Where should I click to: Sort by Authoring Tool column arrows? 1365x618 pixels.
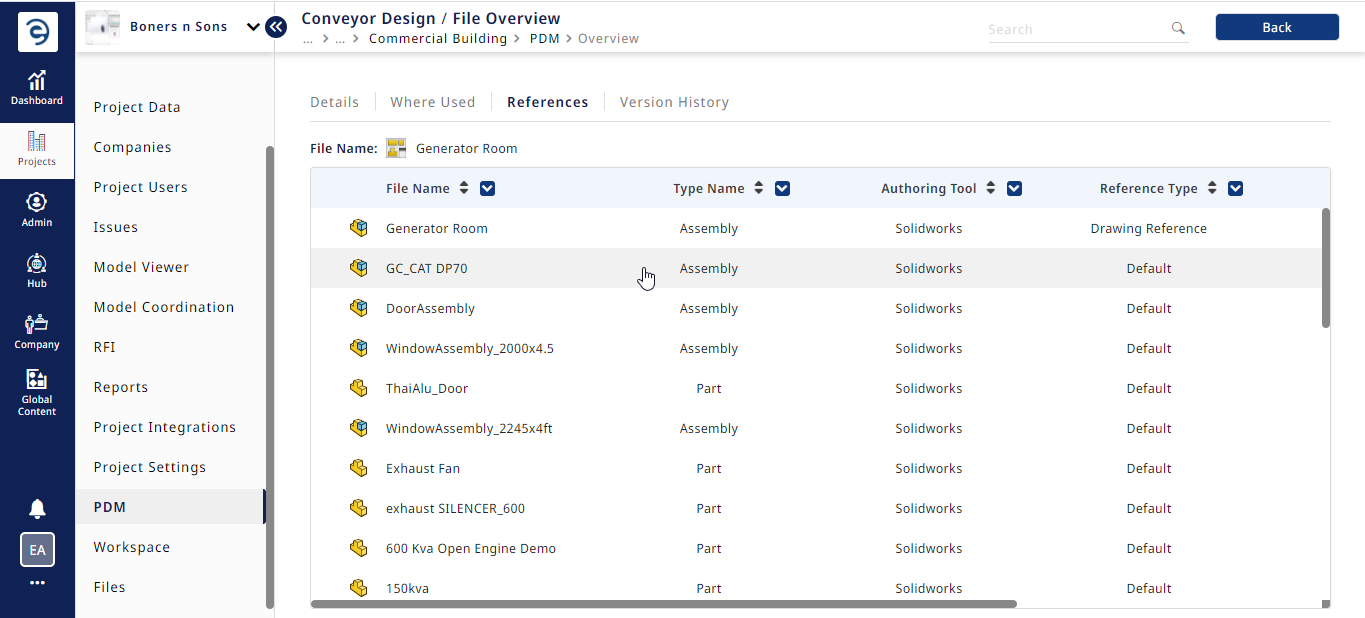pyautogui.click(x=991, y=188)
